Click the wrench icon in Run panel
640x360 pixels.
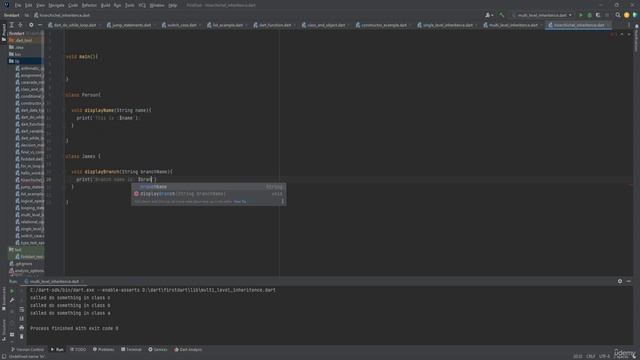[x=12, y=300]
